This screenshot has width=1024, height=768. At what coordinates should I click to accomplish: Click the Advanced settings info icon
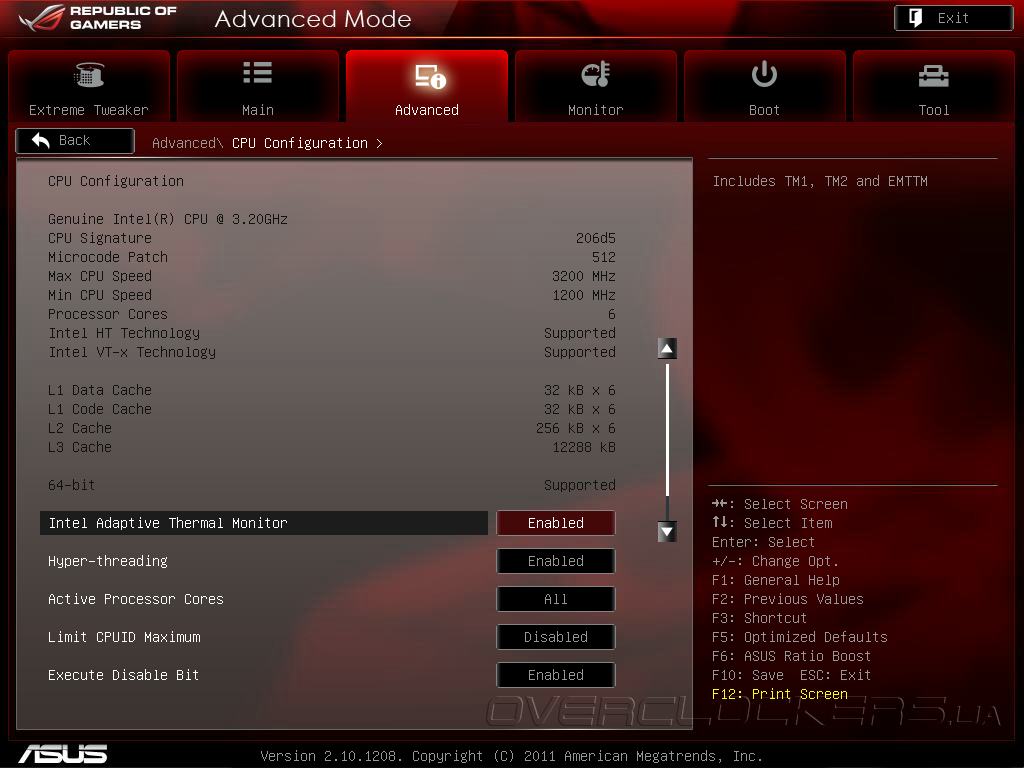[x=430, y=76]
